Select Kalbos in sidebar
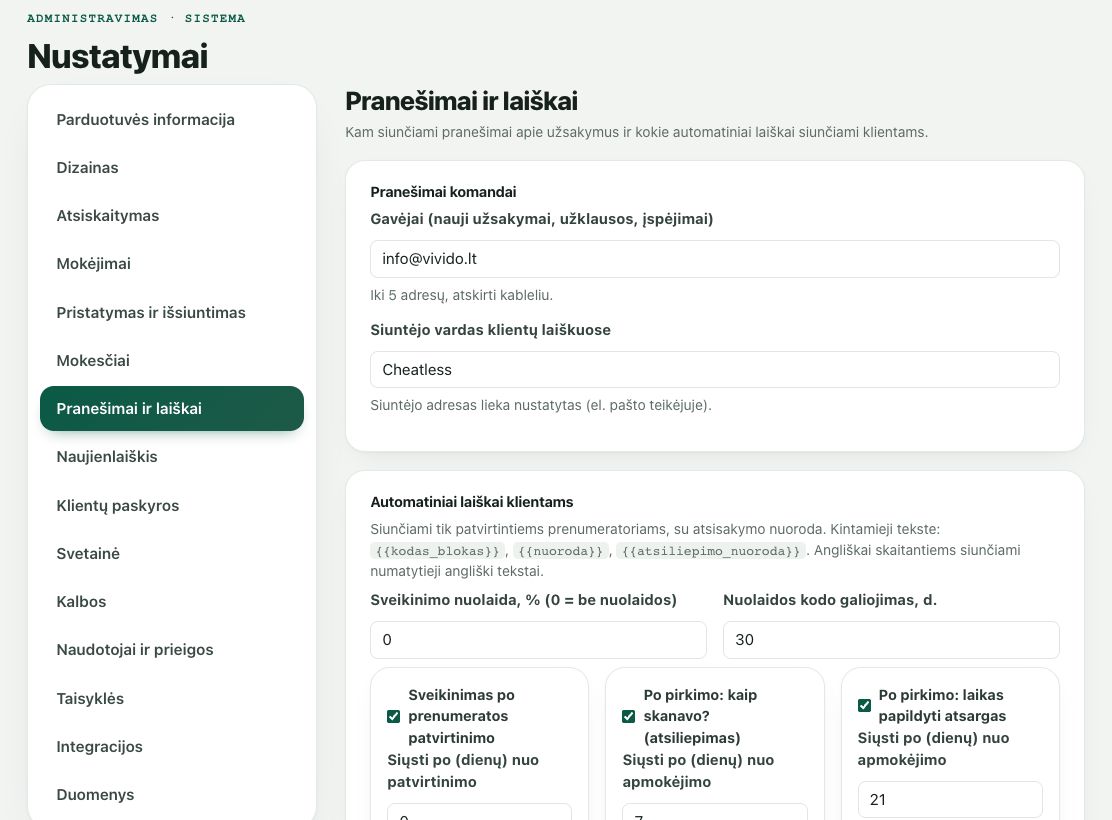 point(172,602)
